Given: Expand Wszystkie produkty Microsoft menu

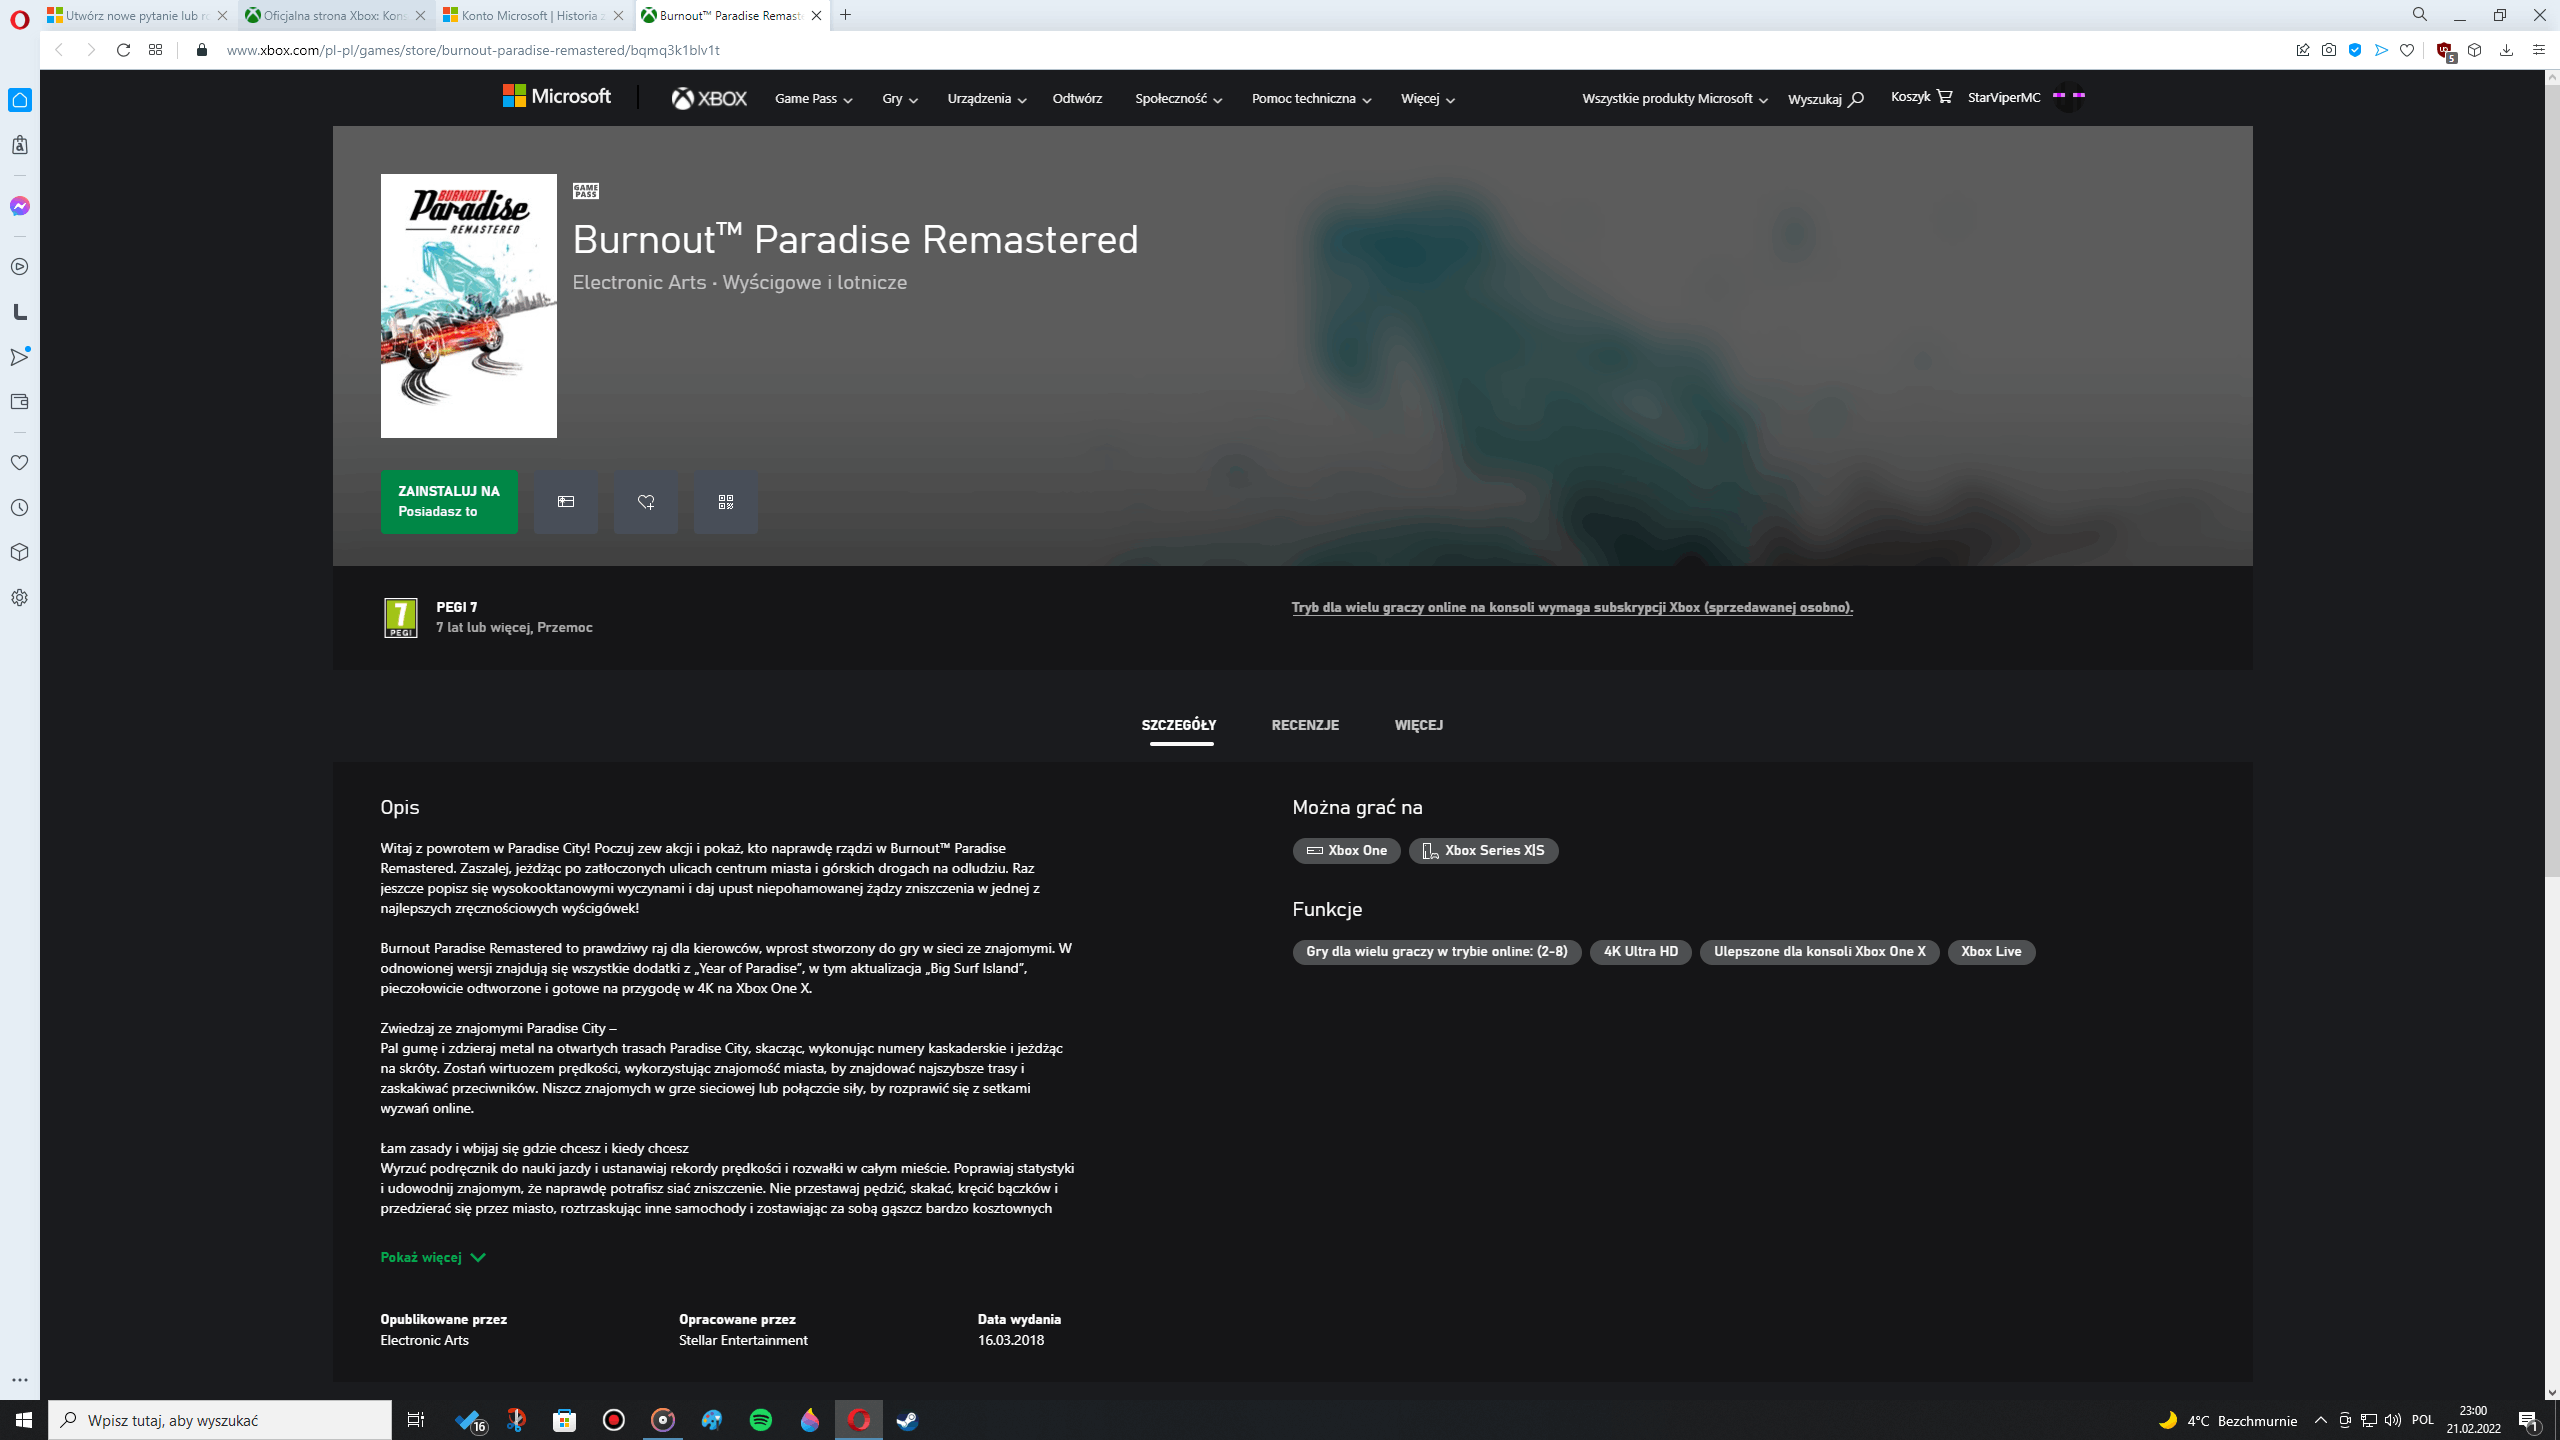Looking at the screenshot, I should (x=1674, y=99).
